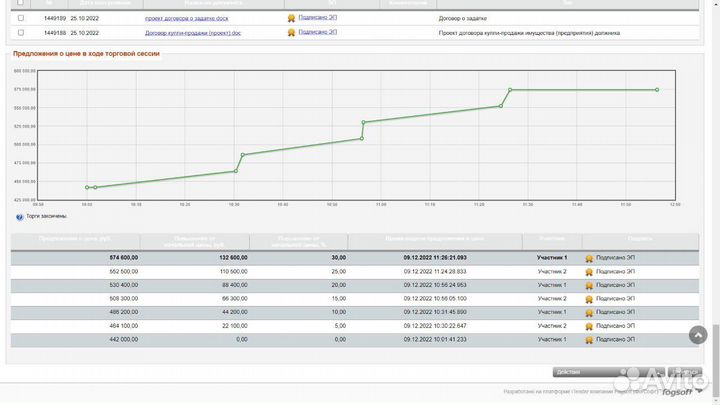Click signature seal icon in 552 500,00 row
This screenshot has height=405, width=720.
pos(589,271)
